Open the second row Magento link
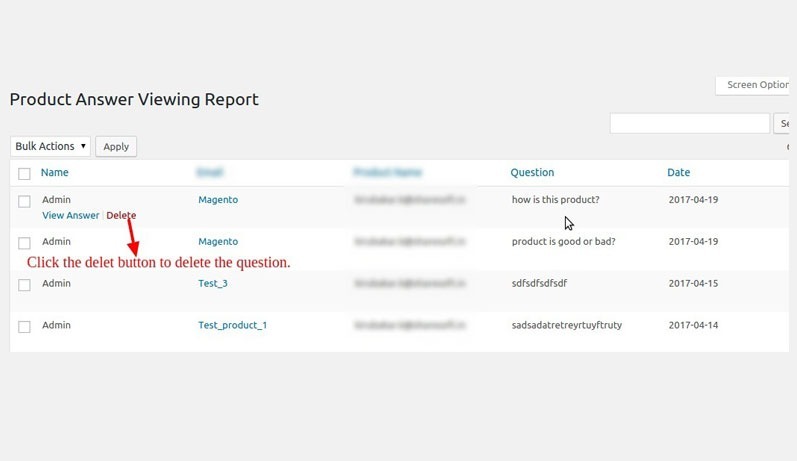This screenshot has height=461, width=797. click(x=218, y=241)
